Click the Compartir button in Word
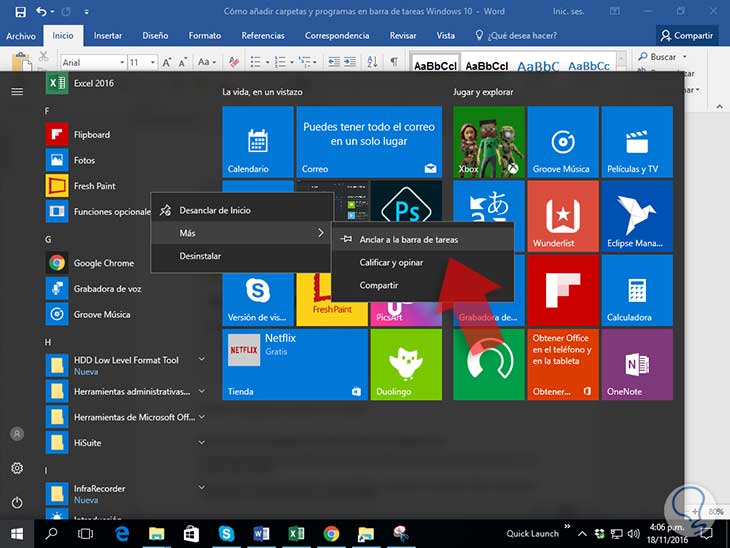This screenshot has width=730, height=548. point(687,36)
